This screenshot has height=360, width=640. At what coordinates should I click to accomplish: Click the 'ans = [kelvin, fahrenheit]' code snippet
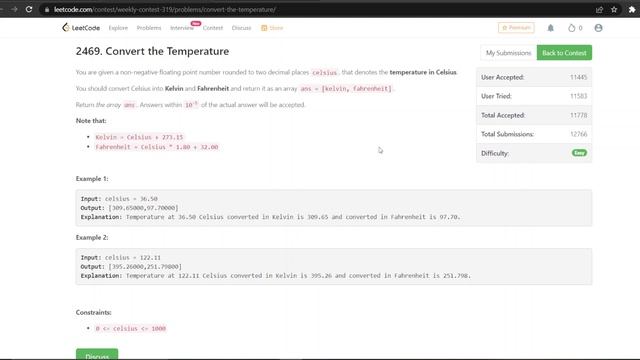[346, 89]
